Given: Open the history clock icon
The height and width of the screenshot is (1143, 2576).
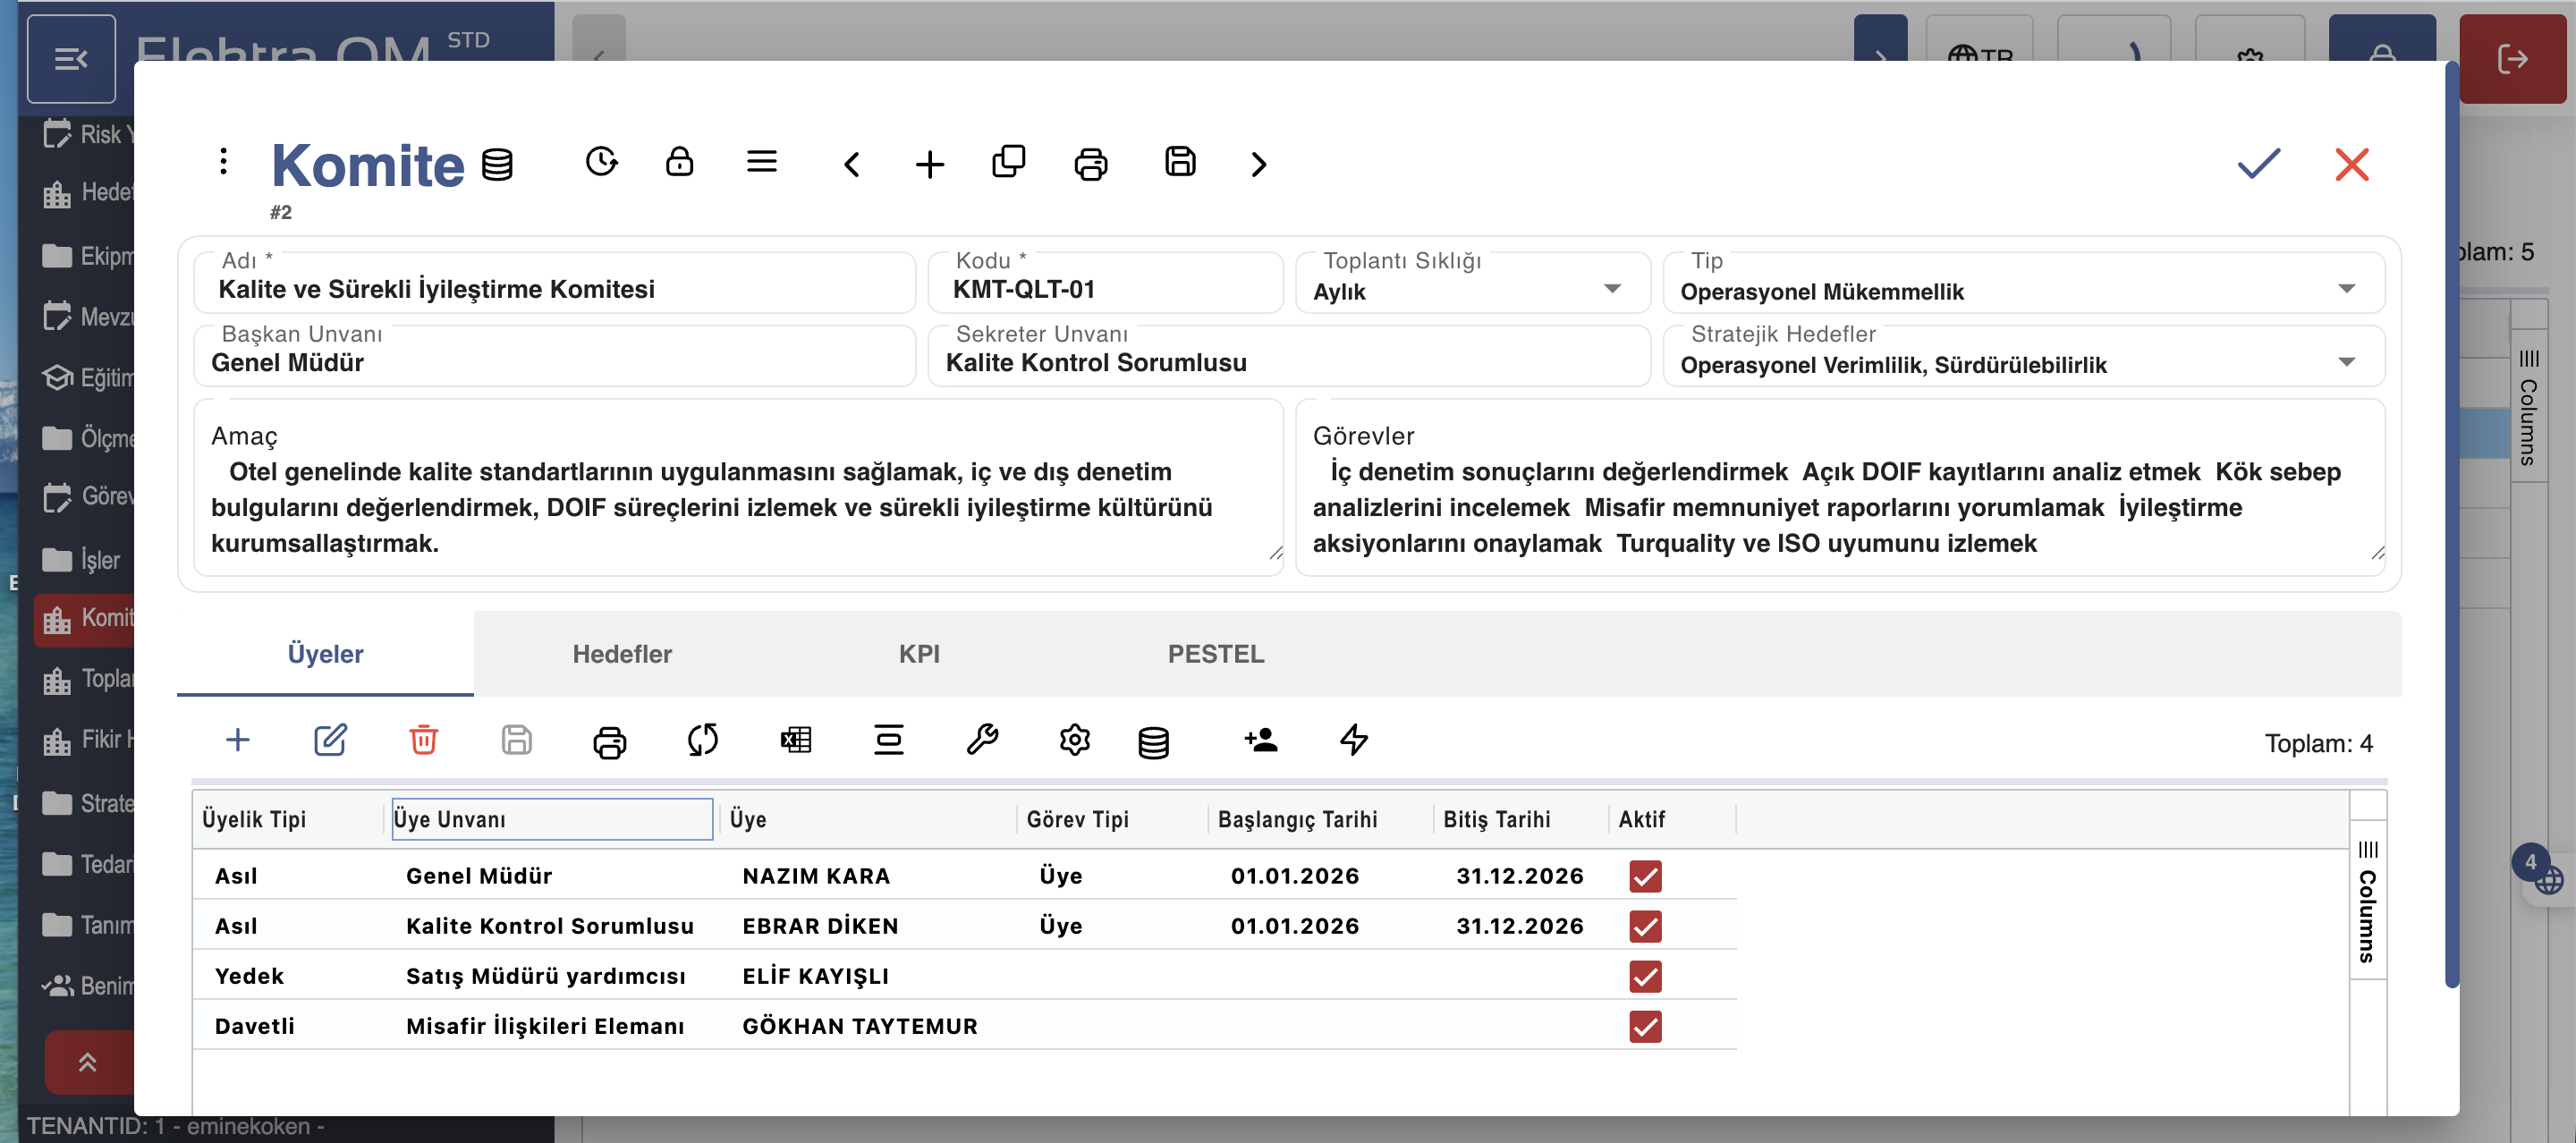Looking at the screenshot, I should (601, 161).
